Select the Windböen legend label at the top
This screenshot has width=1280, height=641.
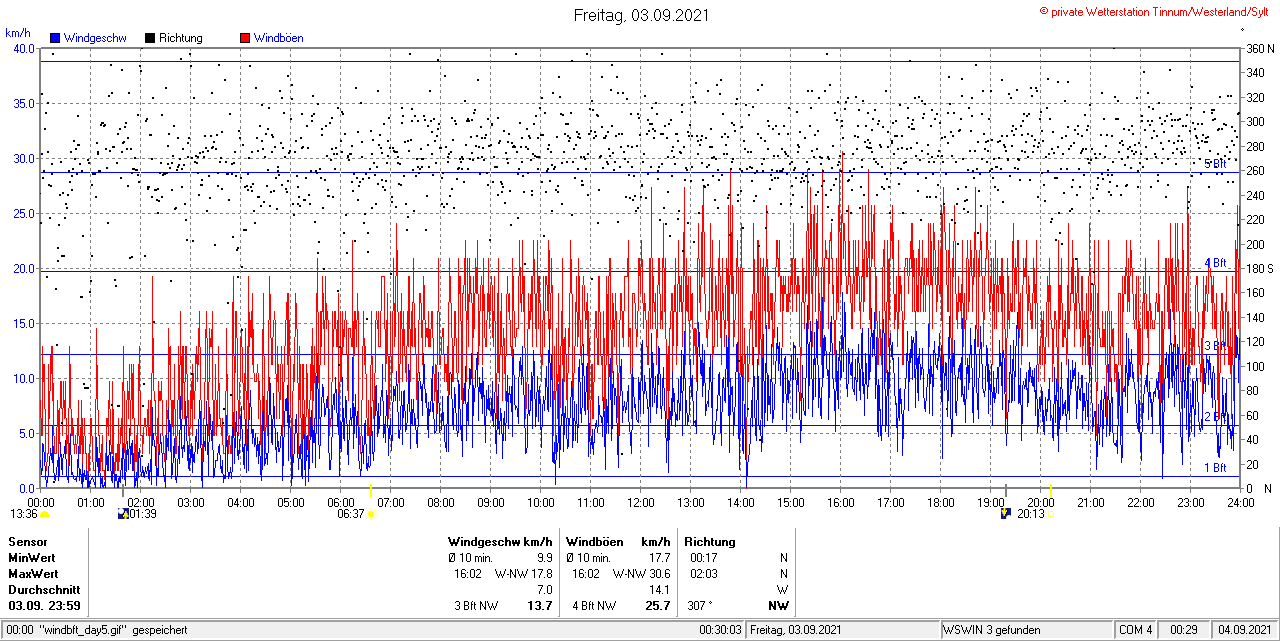pos(279,38)
